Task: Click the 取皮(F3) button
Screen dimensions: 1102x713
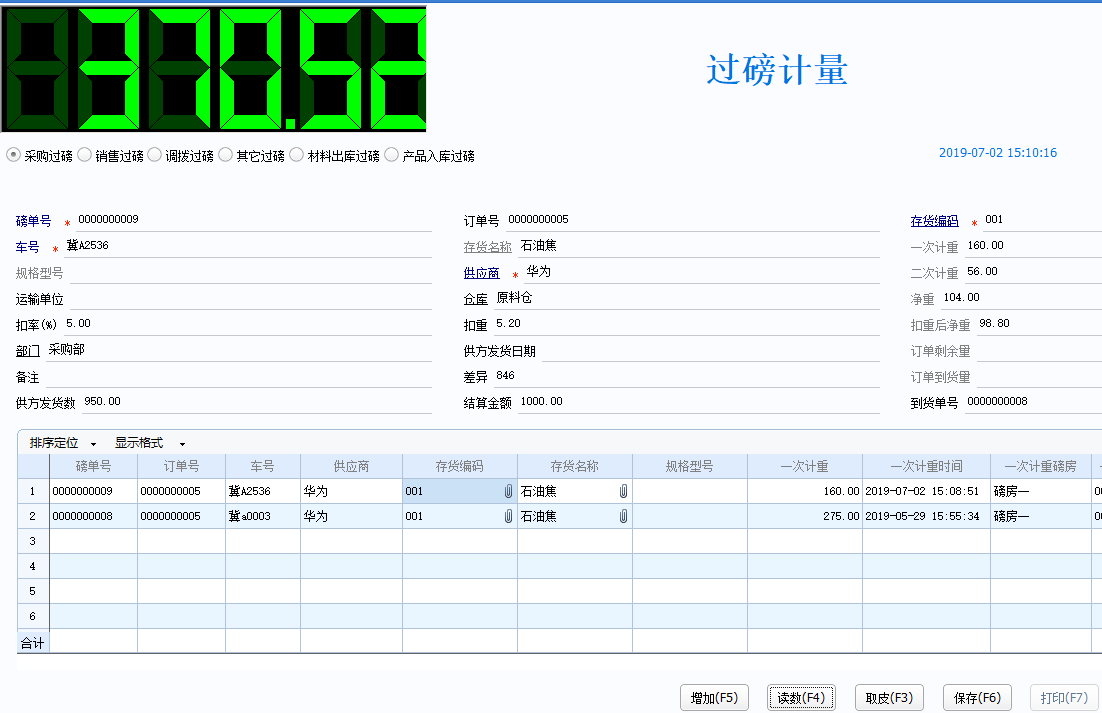Action: pyautogui.click(x=889, y=698)
